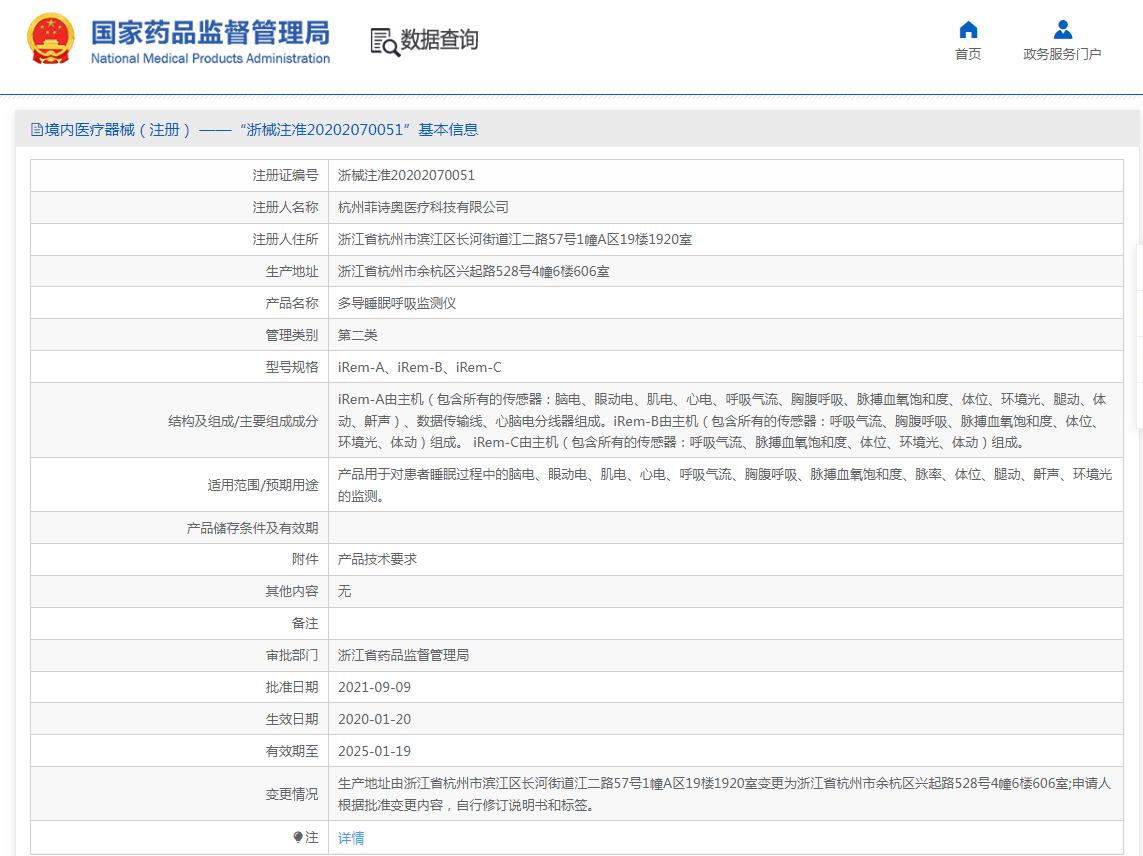The width and height of the screenshot is (1143, 856).
Task: Open the 数据查询 search icon
Action: click(x=385, y=42)
